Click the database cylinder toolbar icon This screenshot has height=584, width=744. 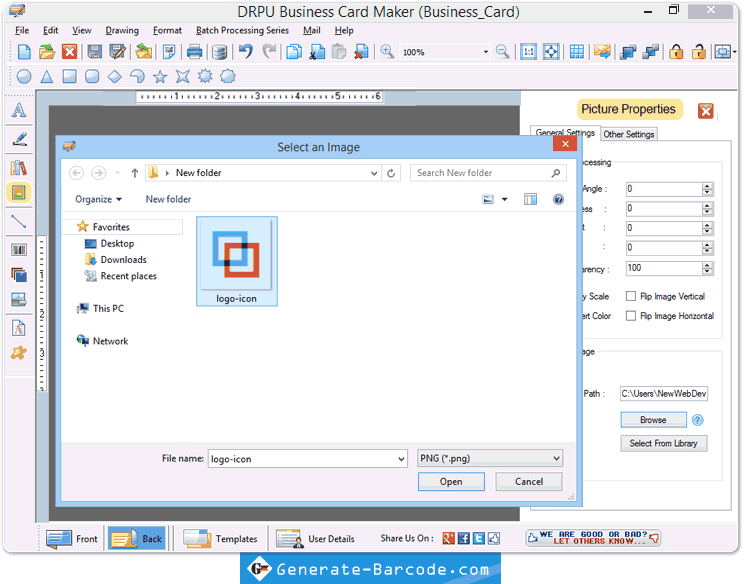tap(219, 52)
